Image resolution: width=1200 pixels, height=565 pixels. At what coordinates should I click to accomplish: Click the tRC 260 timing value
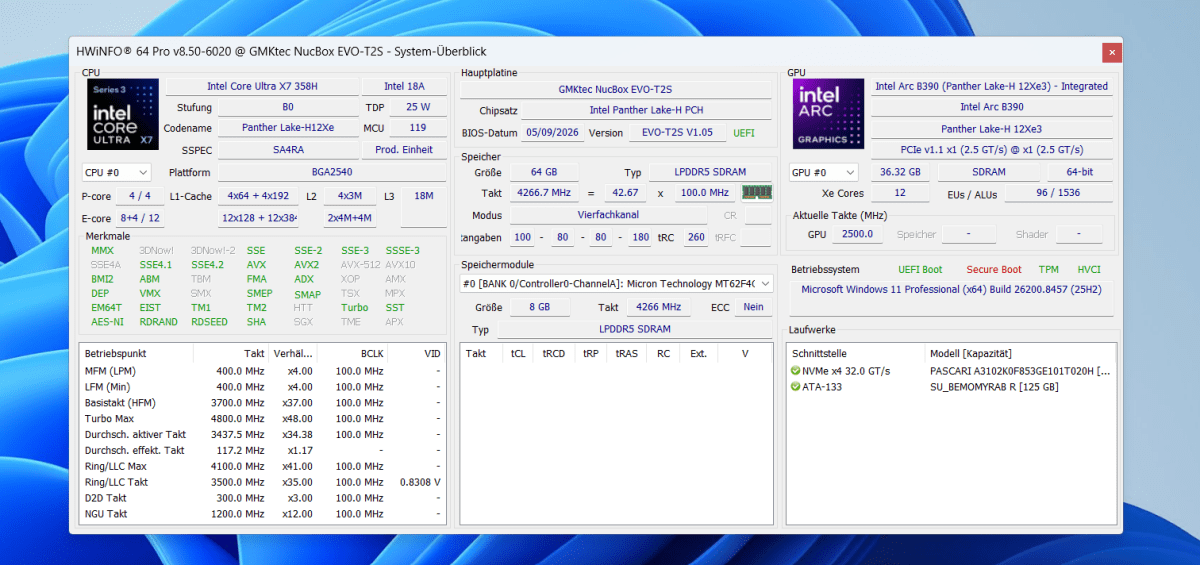[x=696, y=238]
